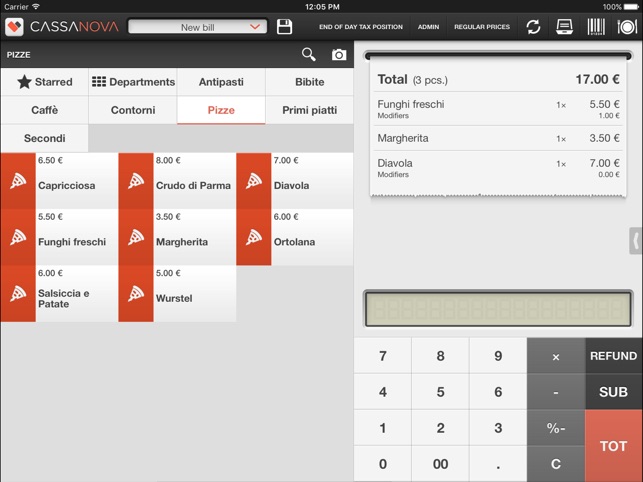Screen dimensions: 643x482
Task: Expand the side panel handle arrow
Action: [636, 241]
